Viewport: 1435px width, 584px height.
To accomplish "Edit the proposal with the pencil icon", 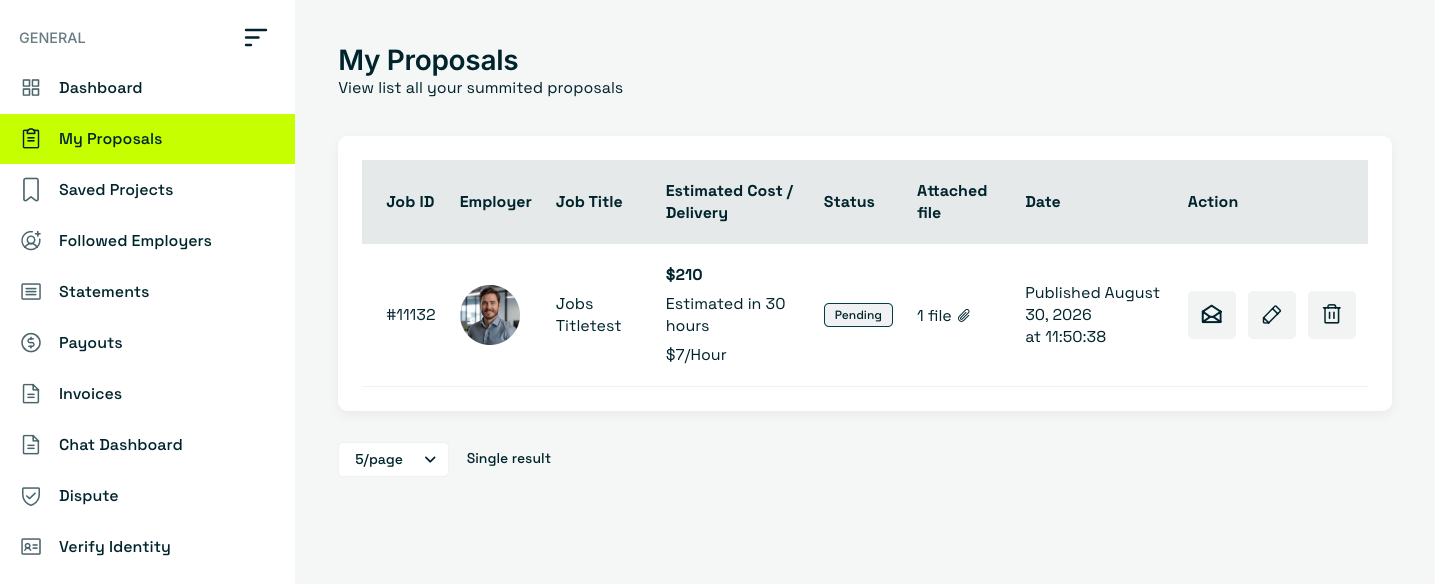I will tap(1272, 315).
